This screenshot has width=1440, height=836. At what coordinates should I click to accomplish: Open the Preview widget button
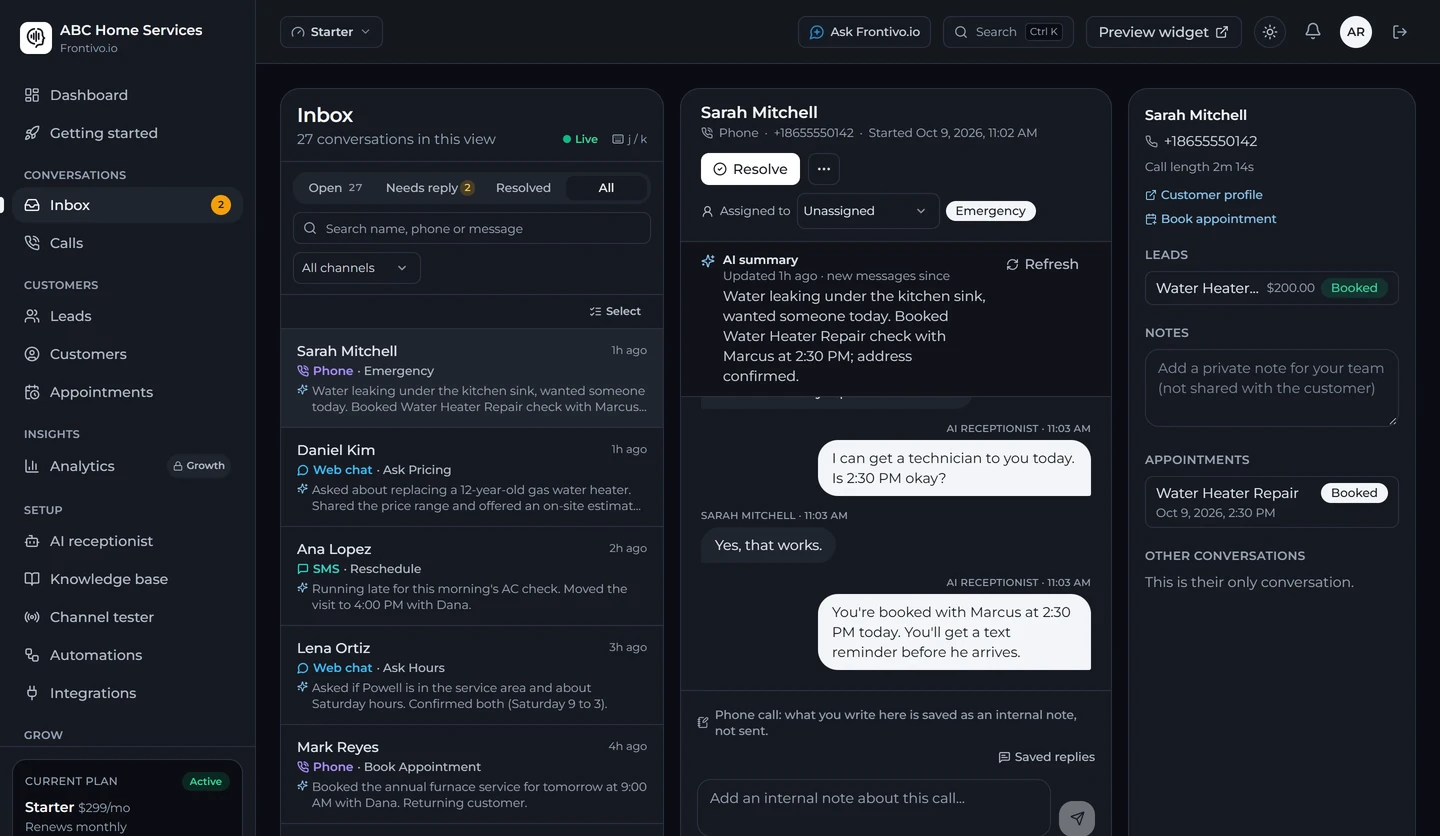(1163, 32)
